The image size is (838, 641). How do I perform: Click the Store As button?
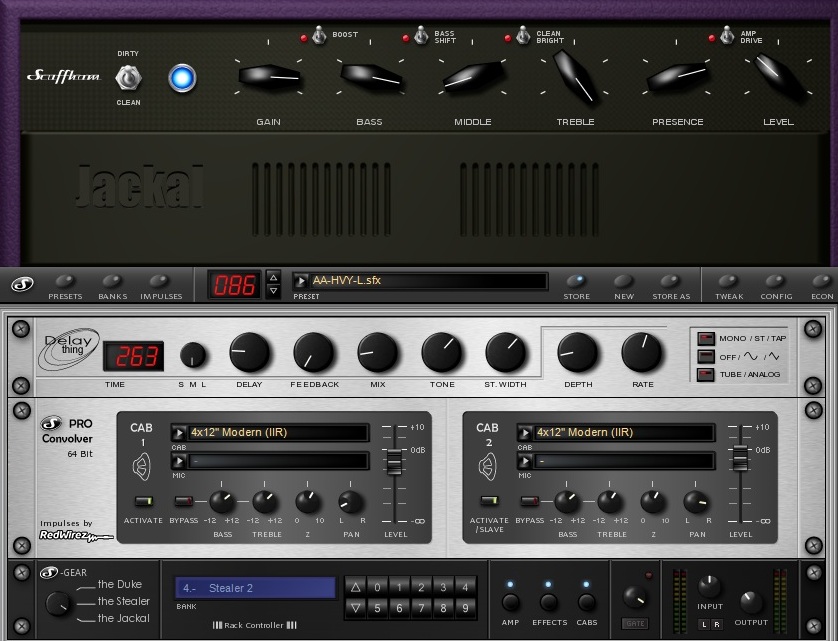click(671, 281)
